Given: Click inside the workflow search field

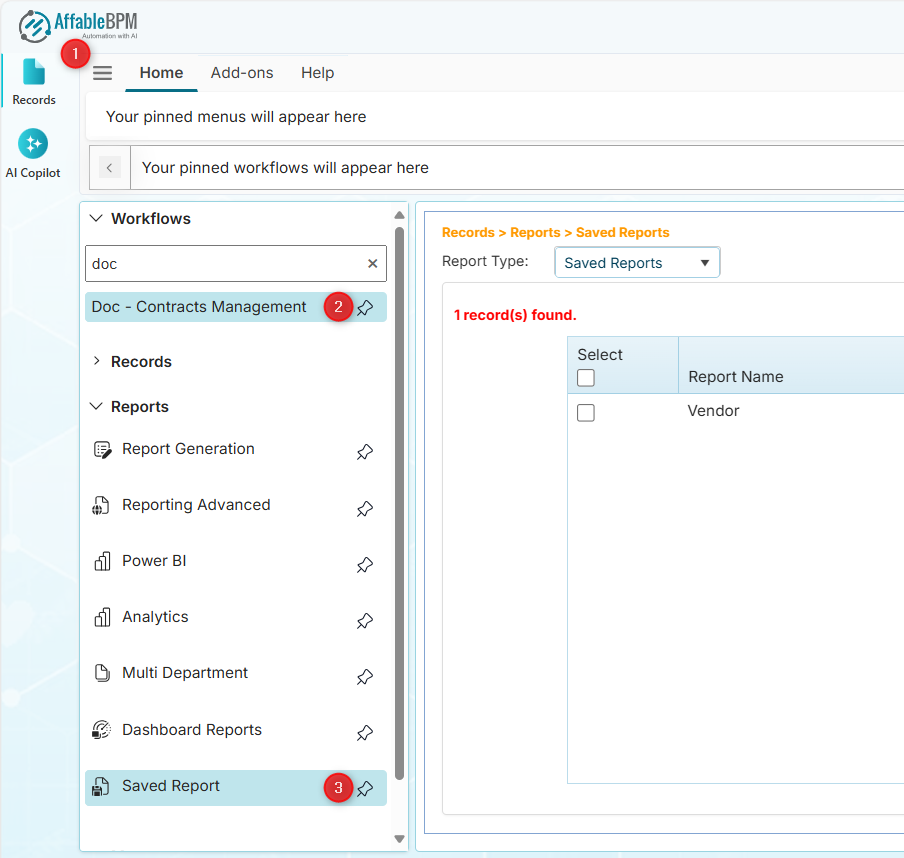Looking at the screenshot, I should [x=220, y=263].
